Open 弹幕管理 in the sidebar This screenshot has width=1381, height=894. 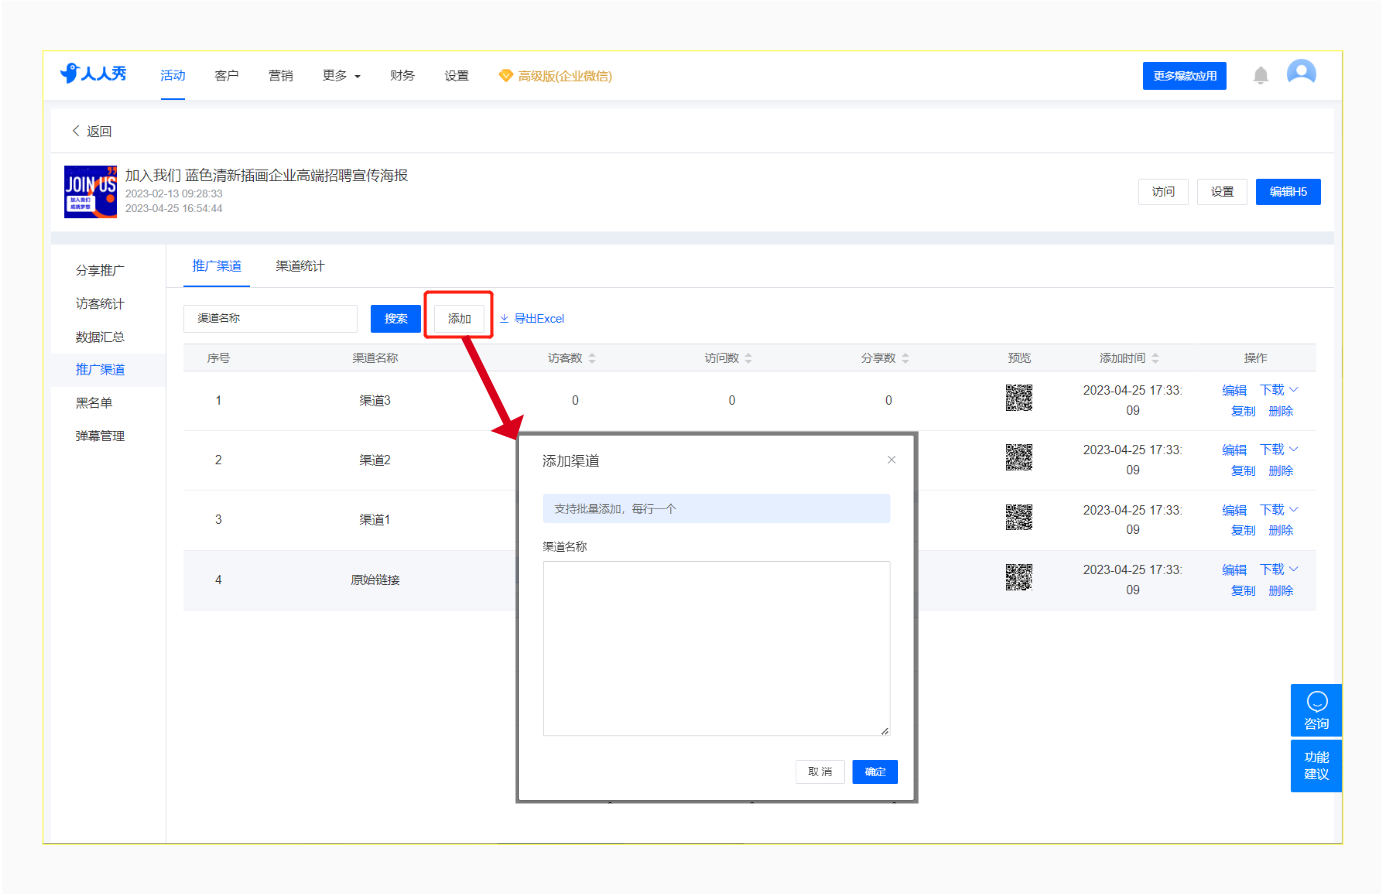pyautogui.click(x=100, y=436)
